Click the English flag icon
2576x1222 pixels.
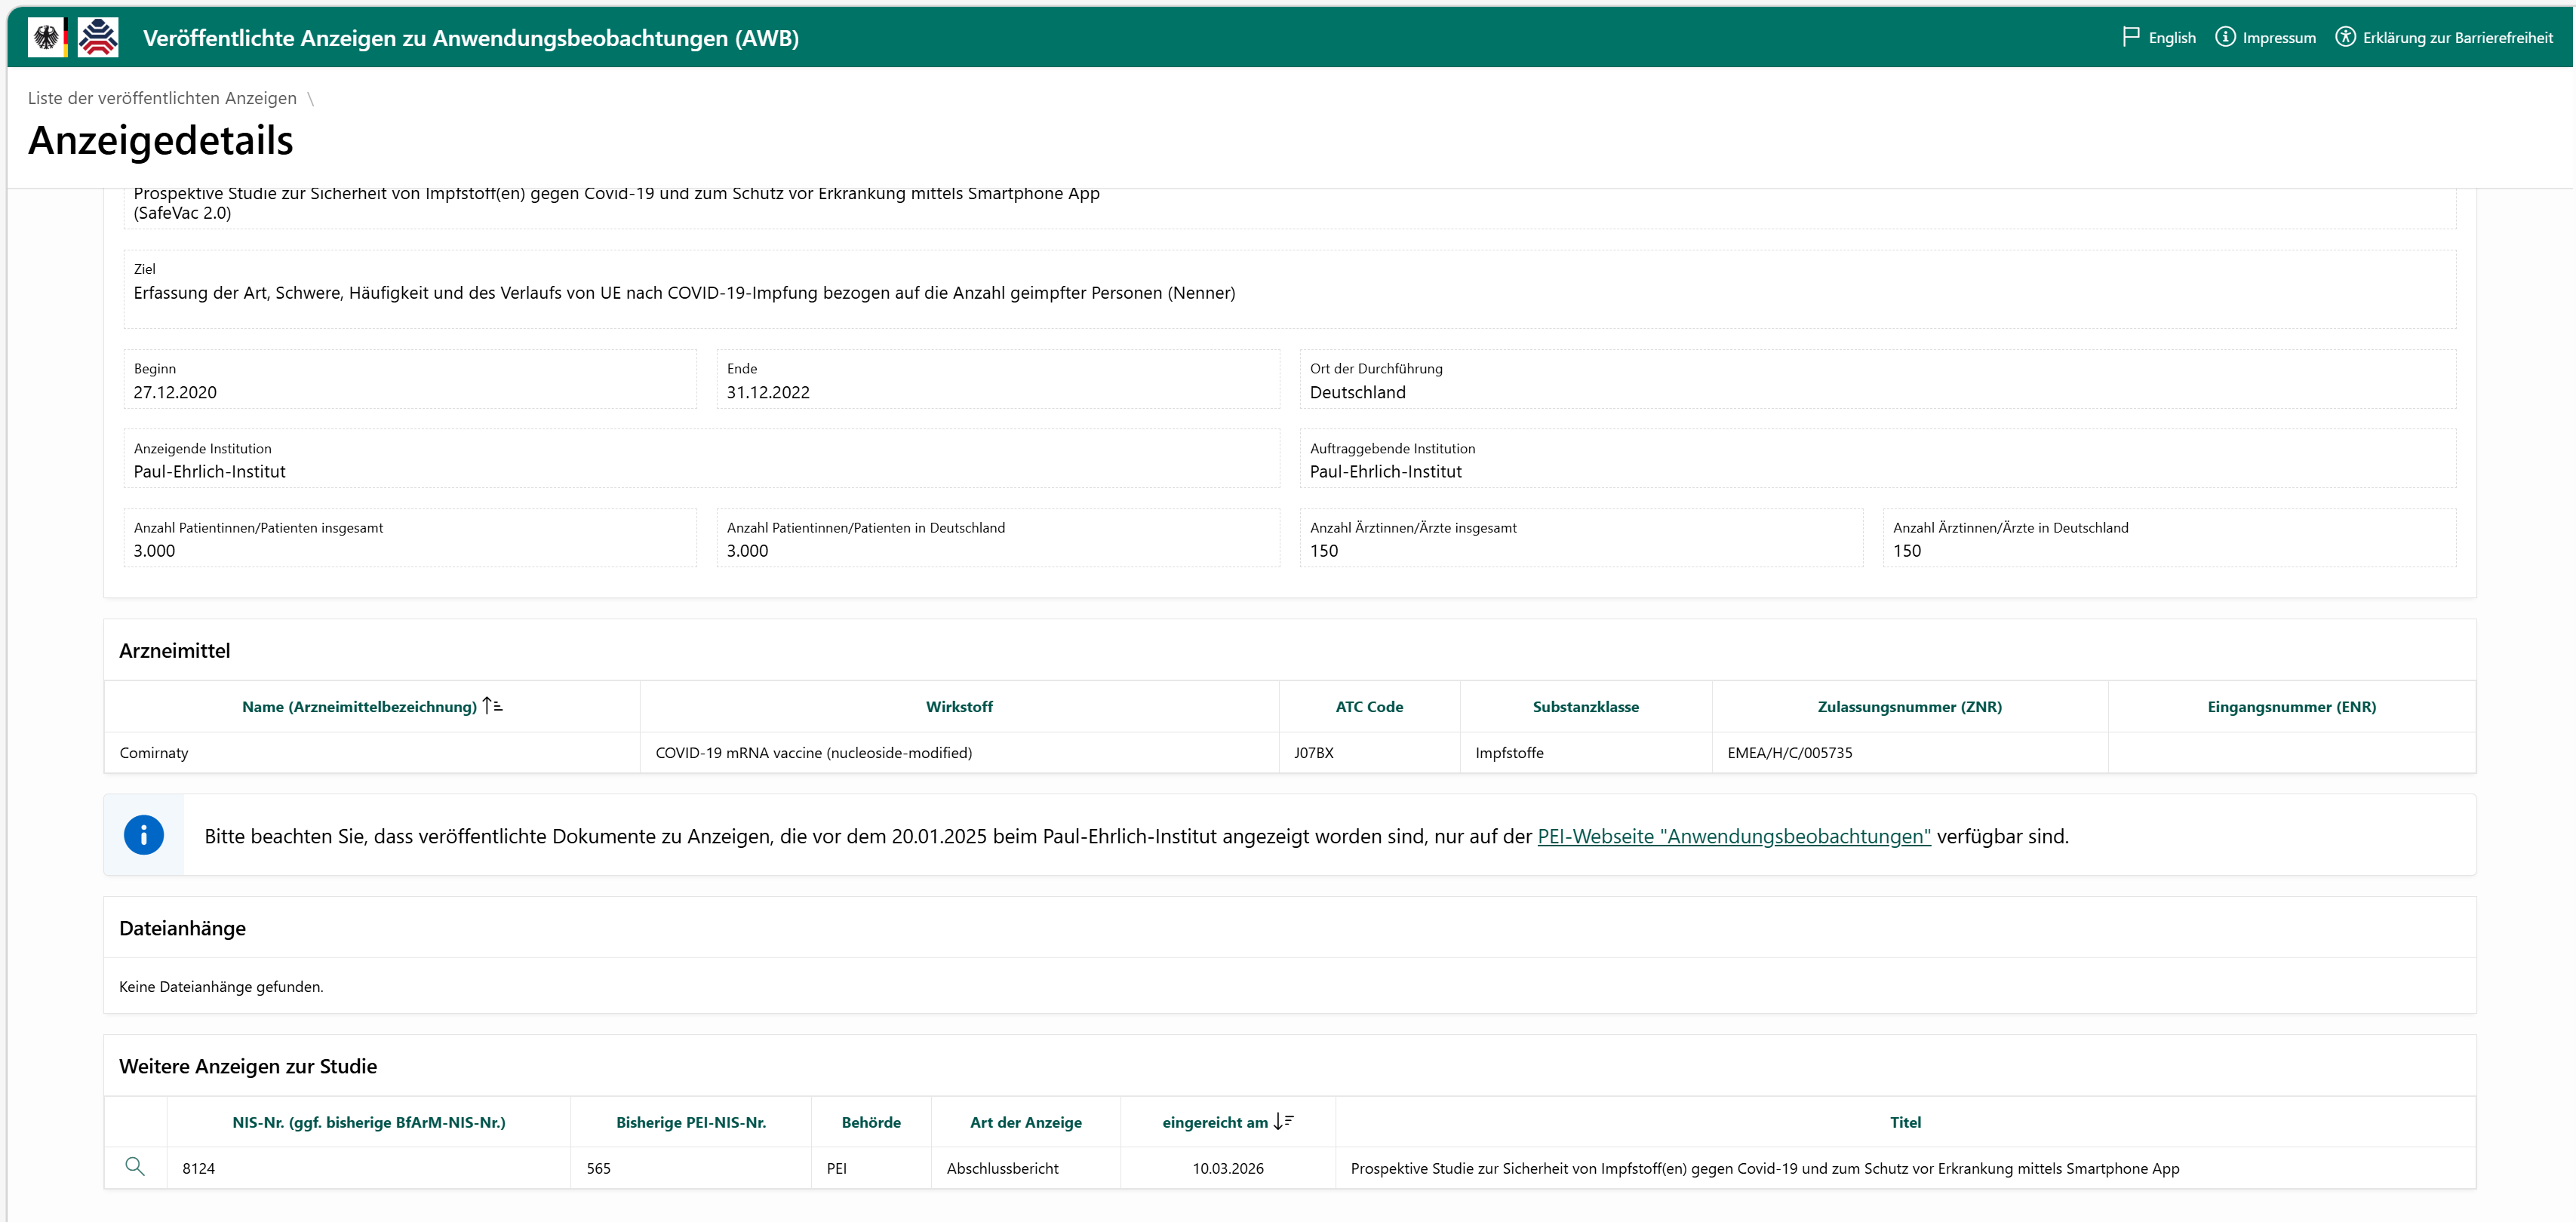2130,37
